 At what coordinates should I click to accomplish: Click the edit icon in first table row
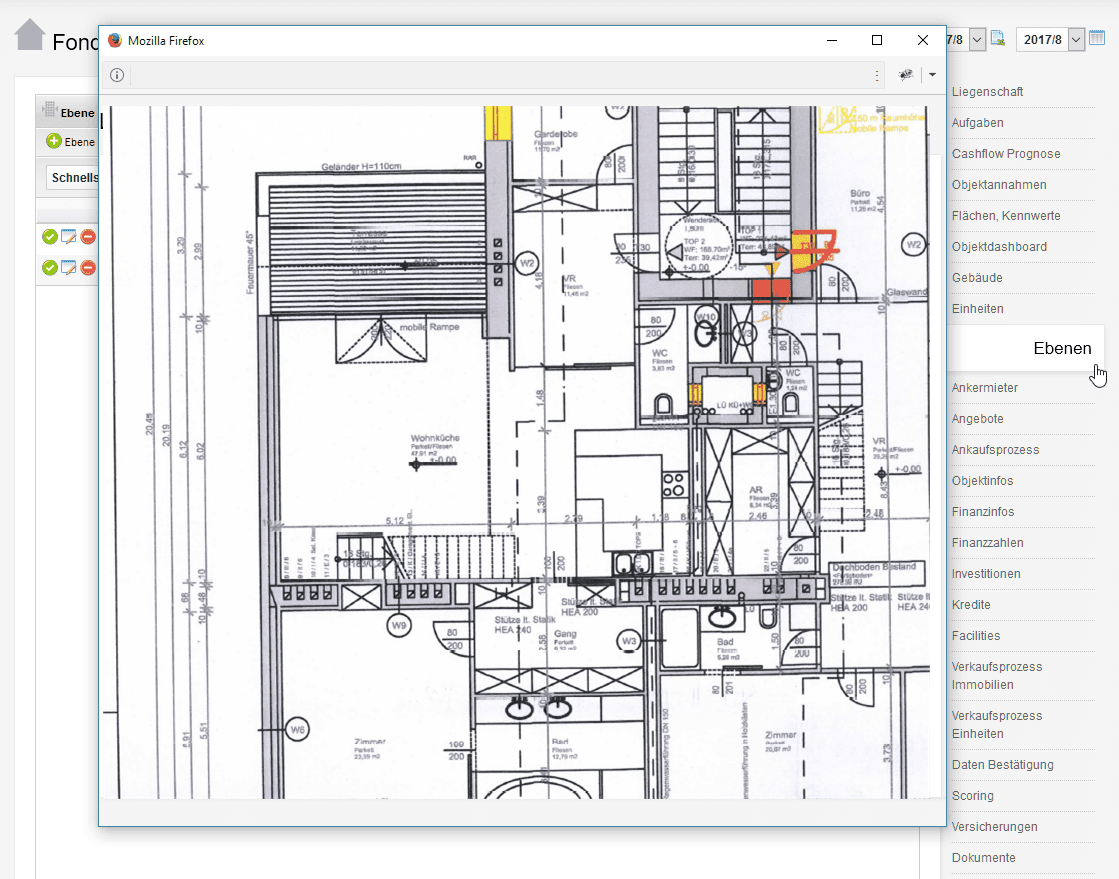tap(69, 237)
